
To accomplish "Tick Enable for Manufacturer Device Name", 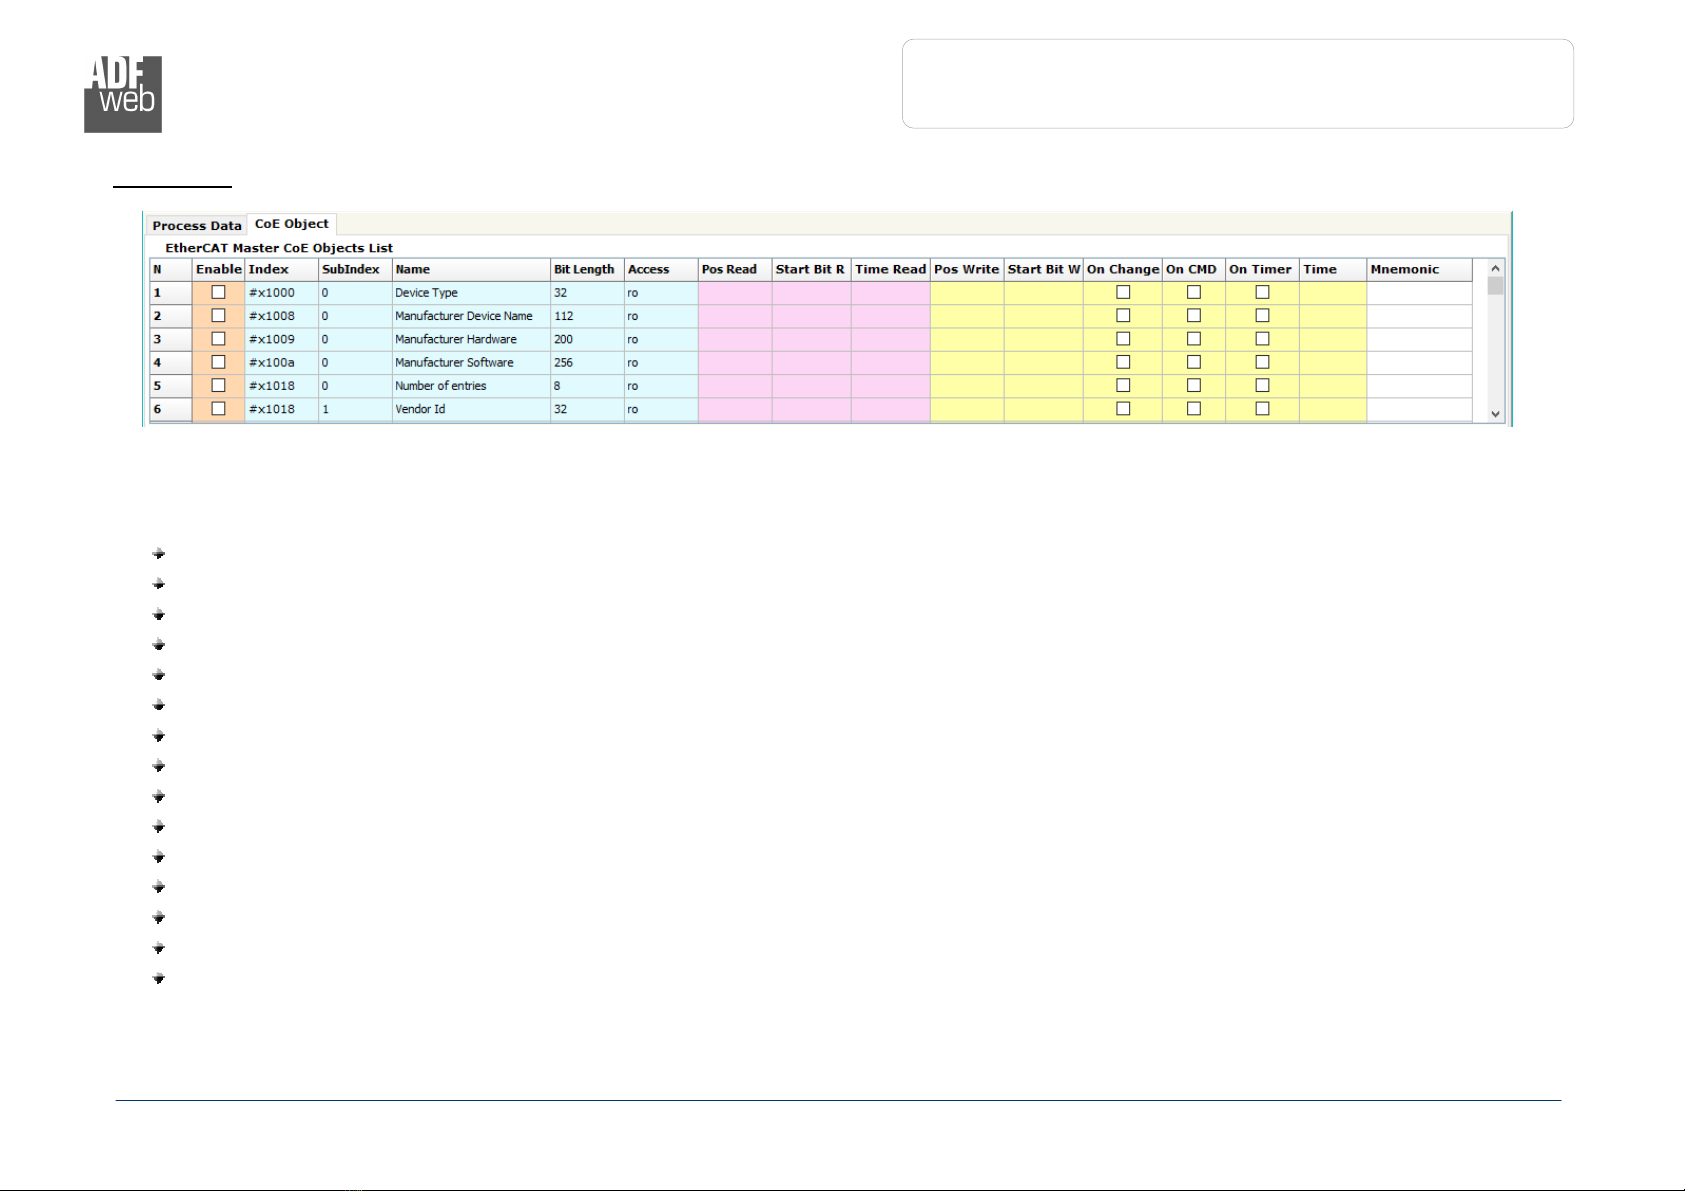I will click(x=218, y=316).
